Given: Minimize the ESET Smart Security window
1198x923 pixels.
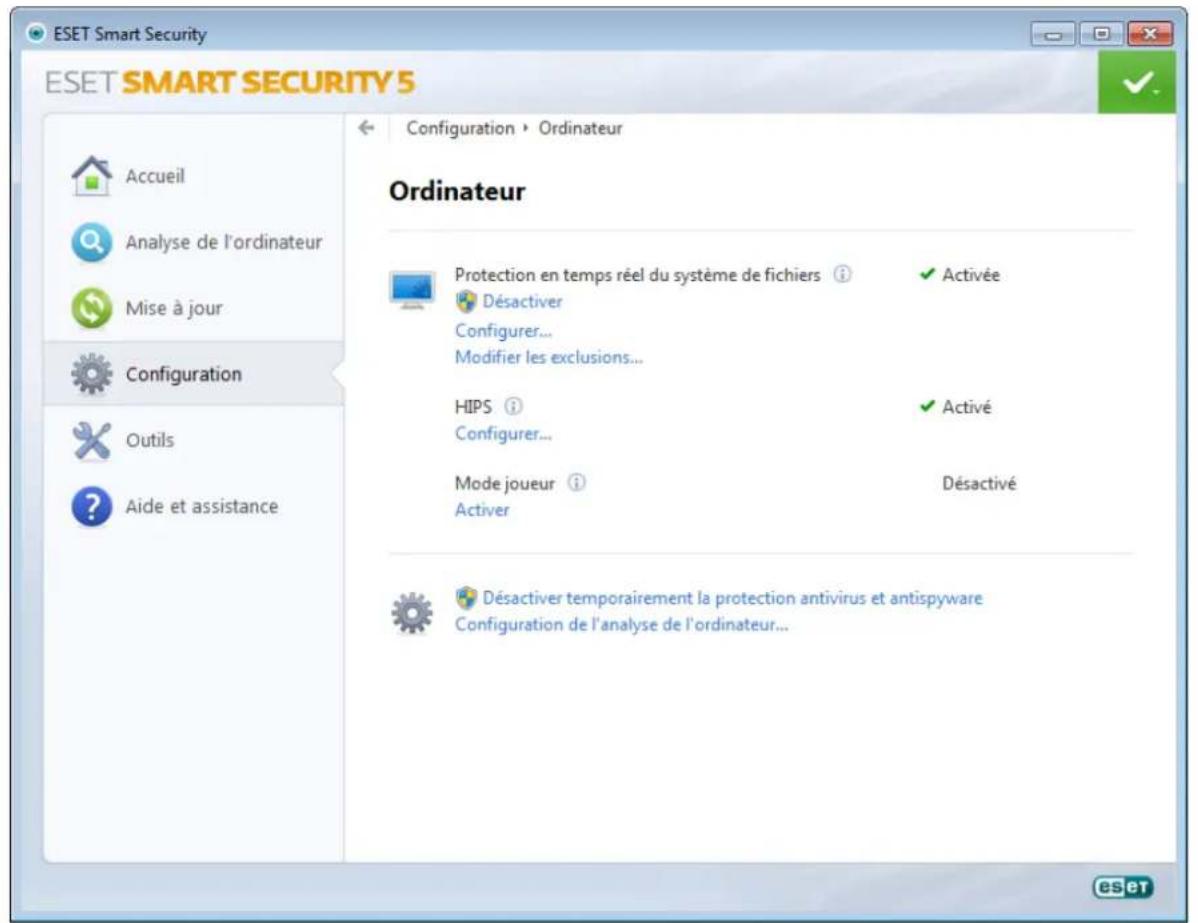Looking at the screenshot, I should [1053, 34].
